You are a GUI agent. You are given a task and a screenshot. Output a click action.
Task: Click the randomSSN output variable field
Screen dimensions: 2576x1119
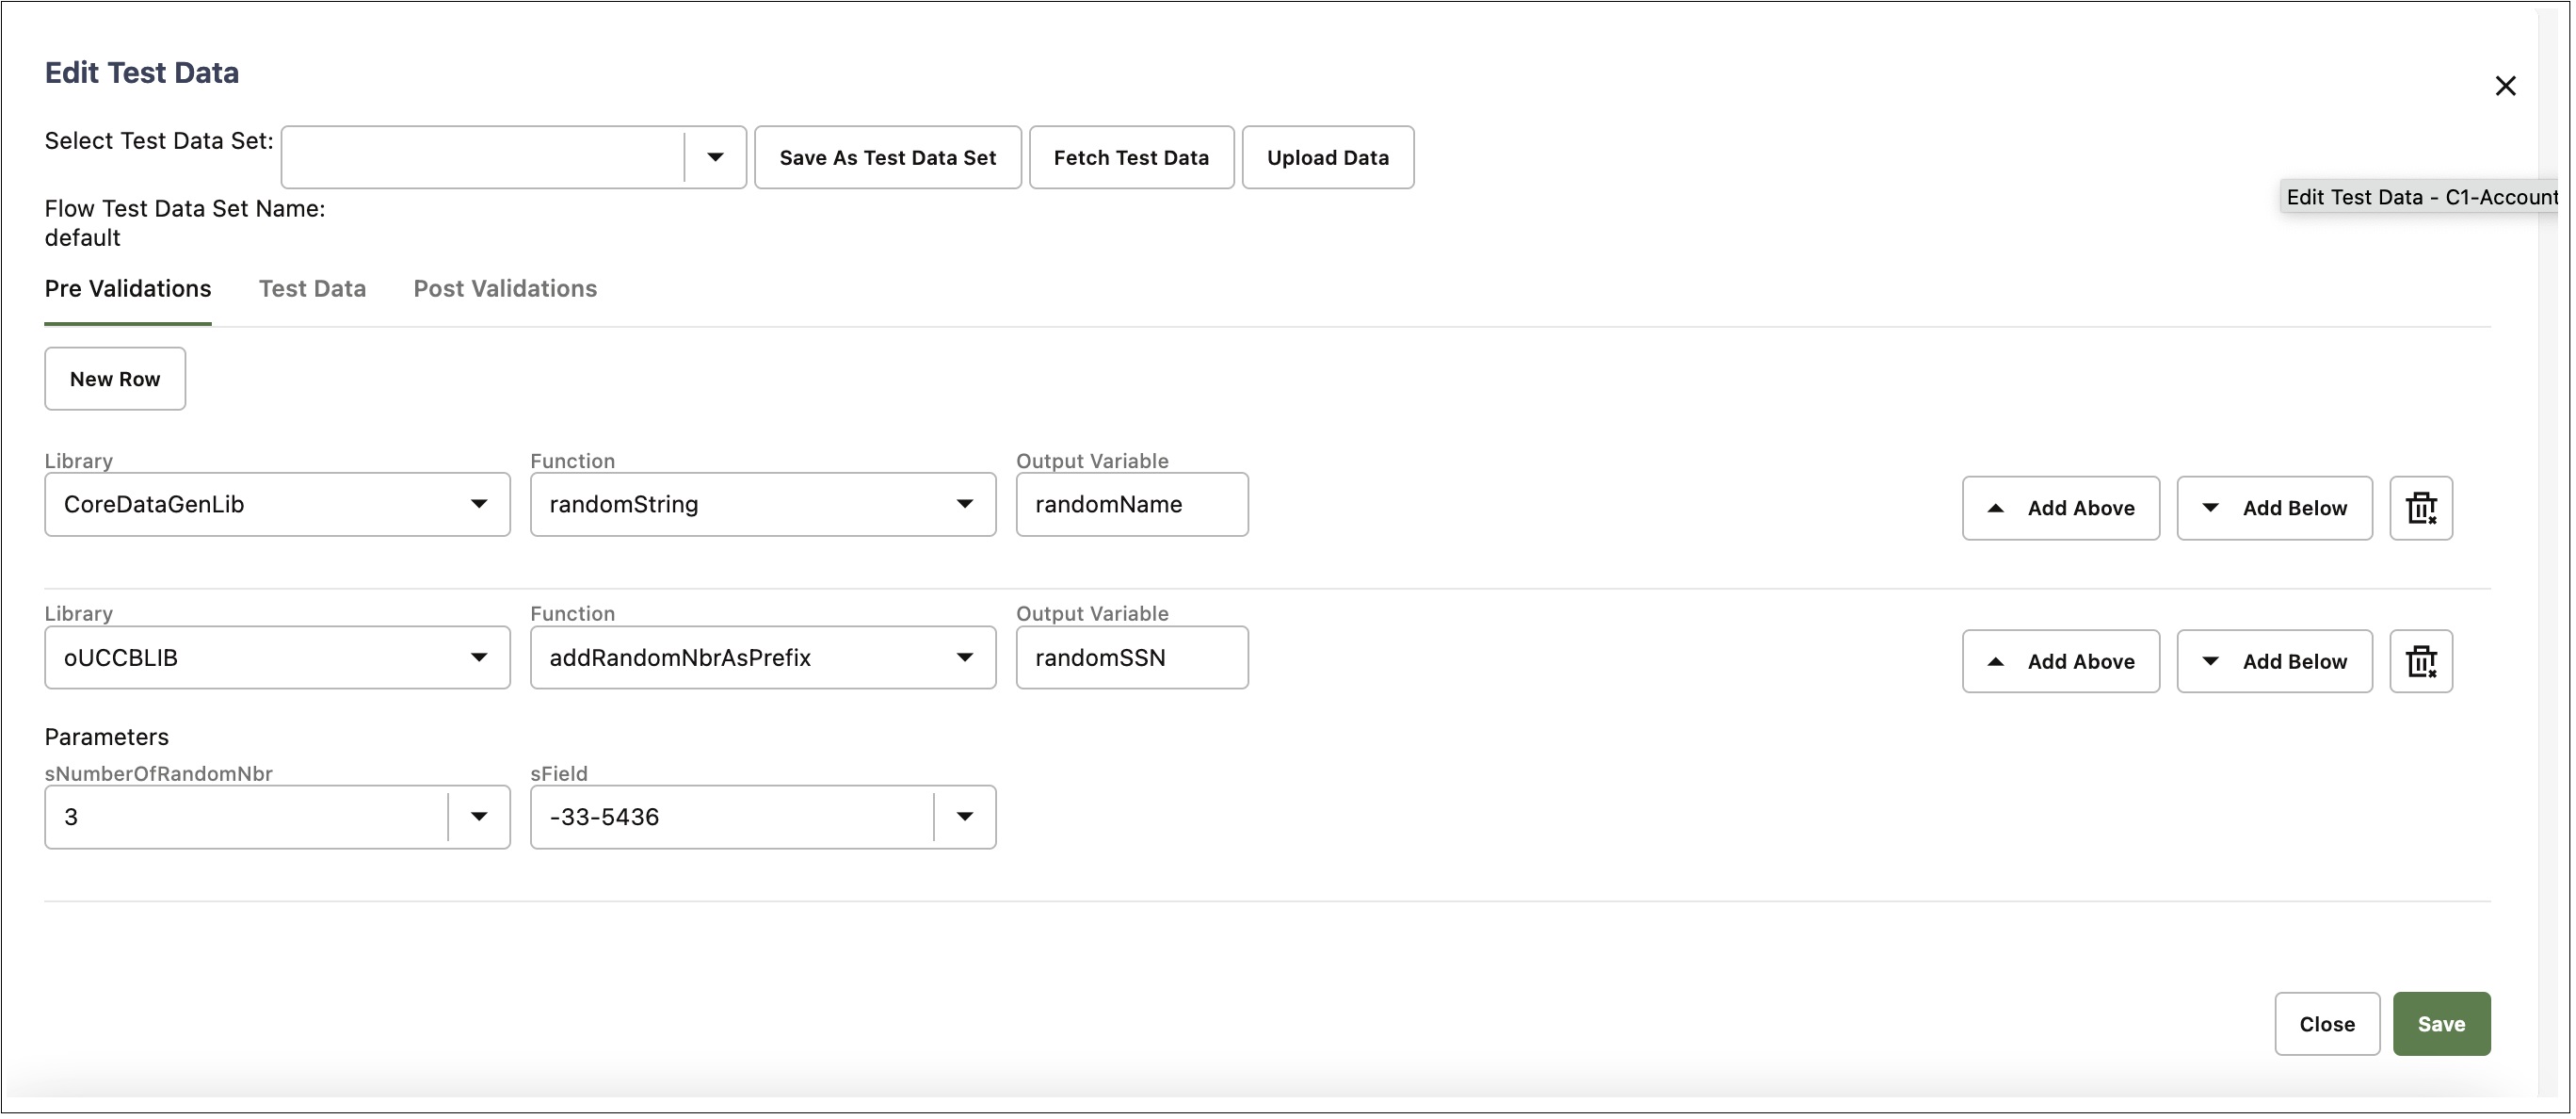1131,658
